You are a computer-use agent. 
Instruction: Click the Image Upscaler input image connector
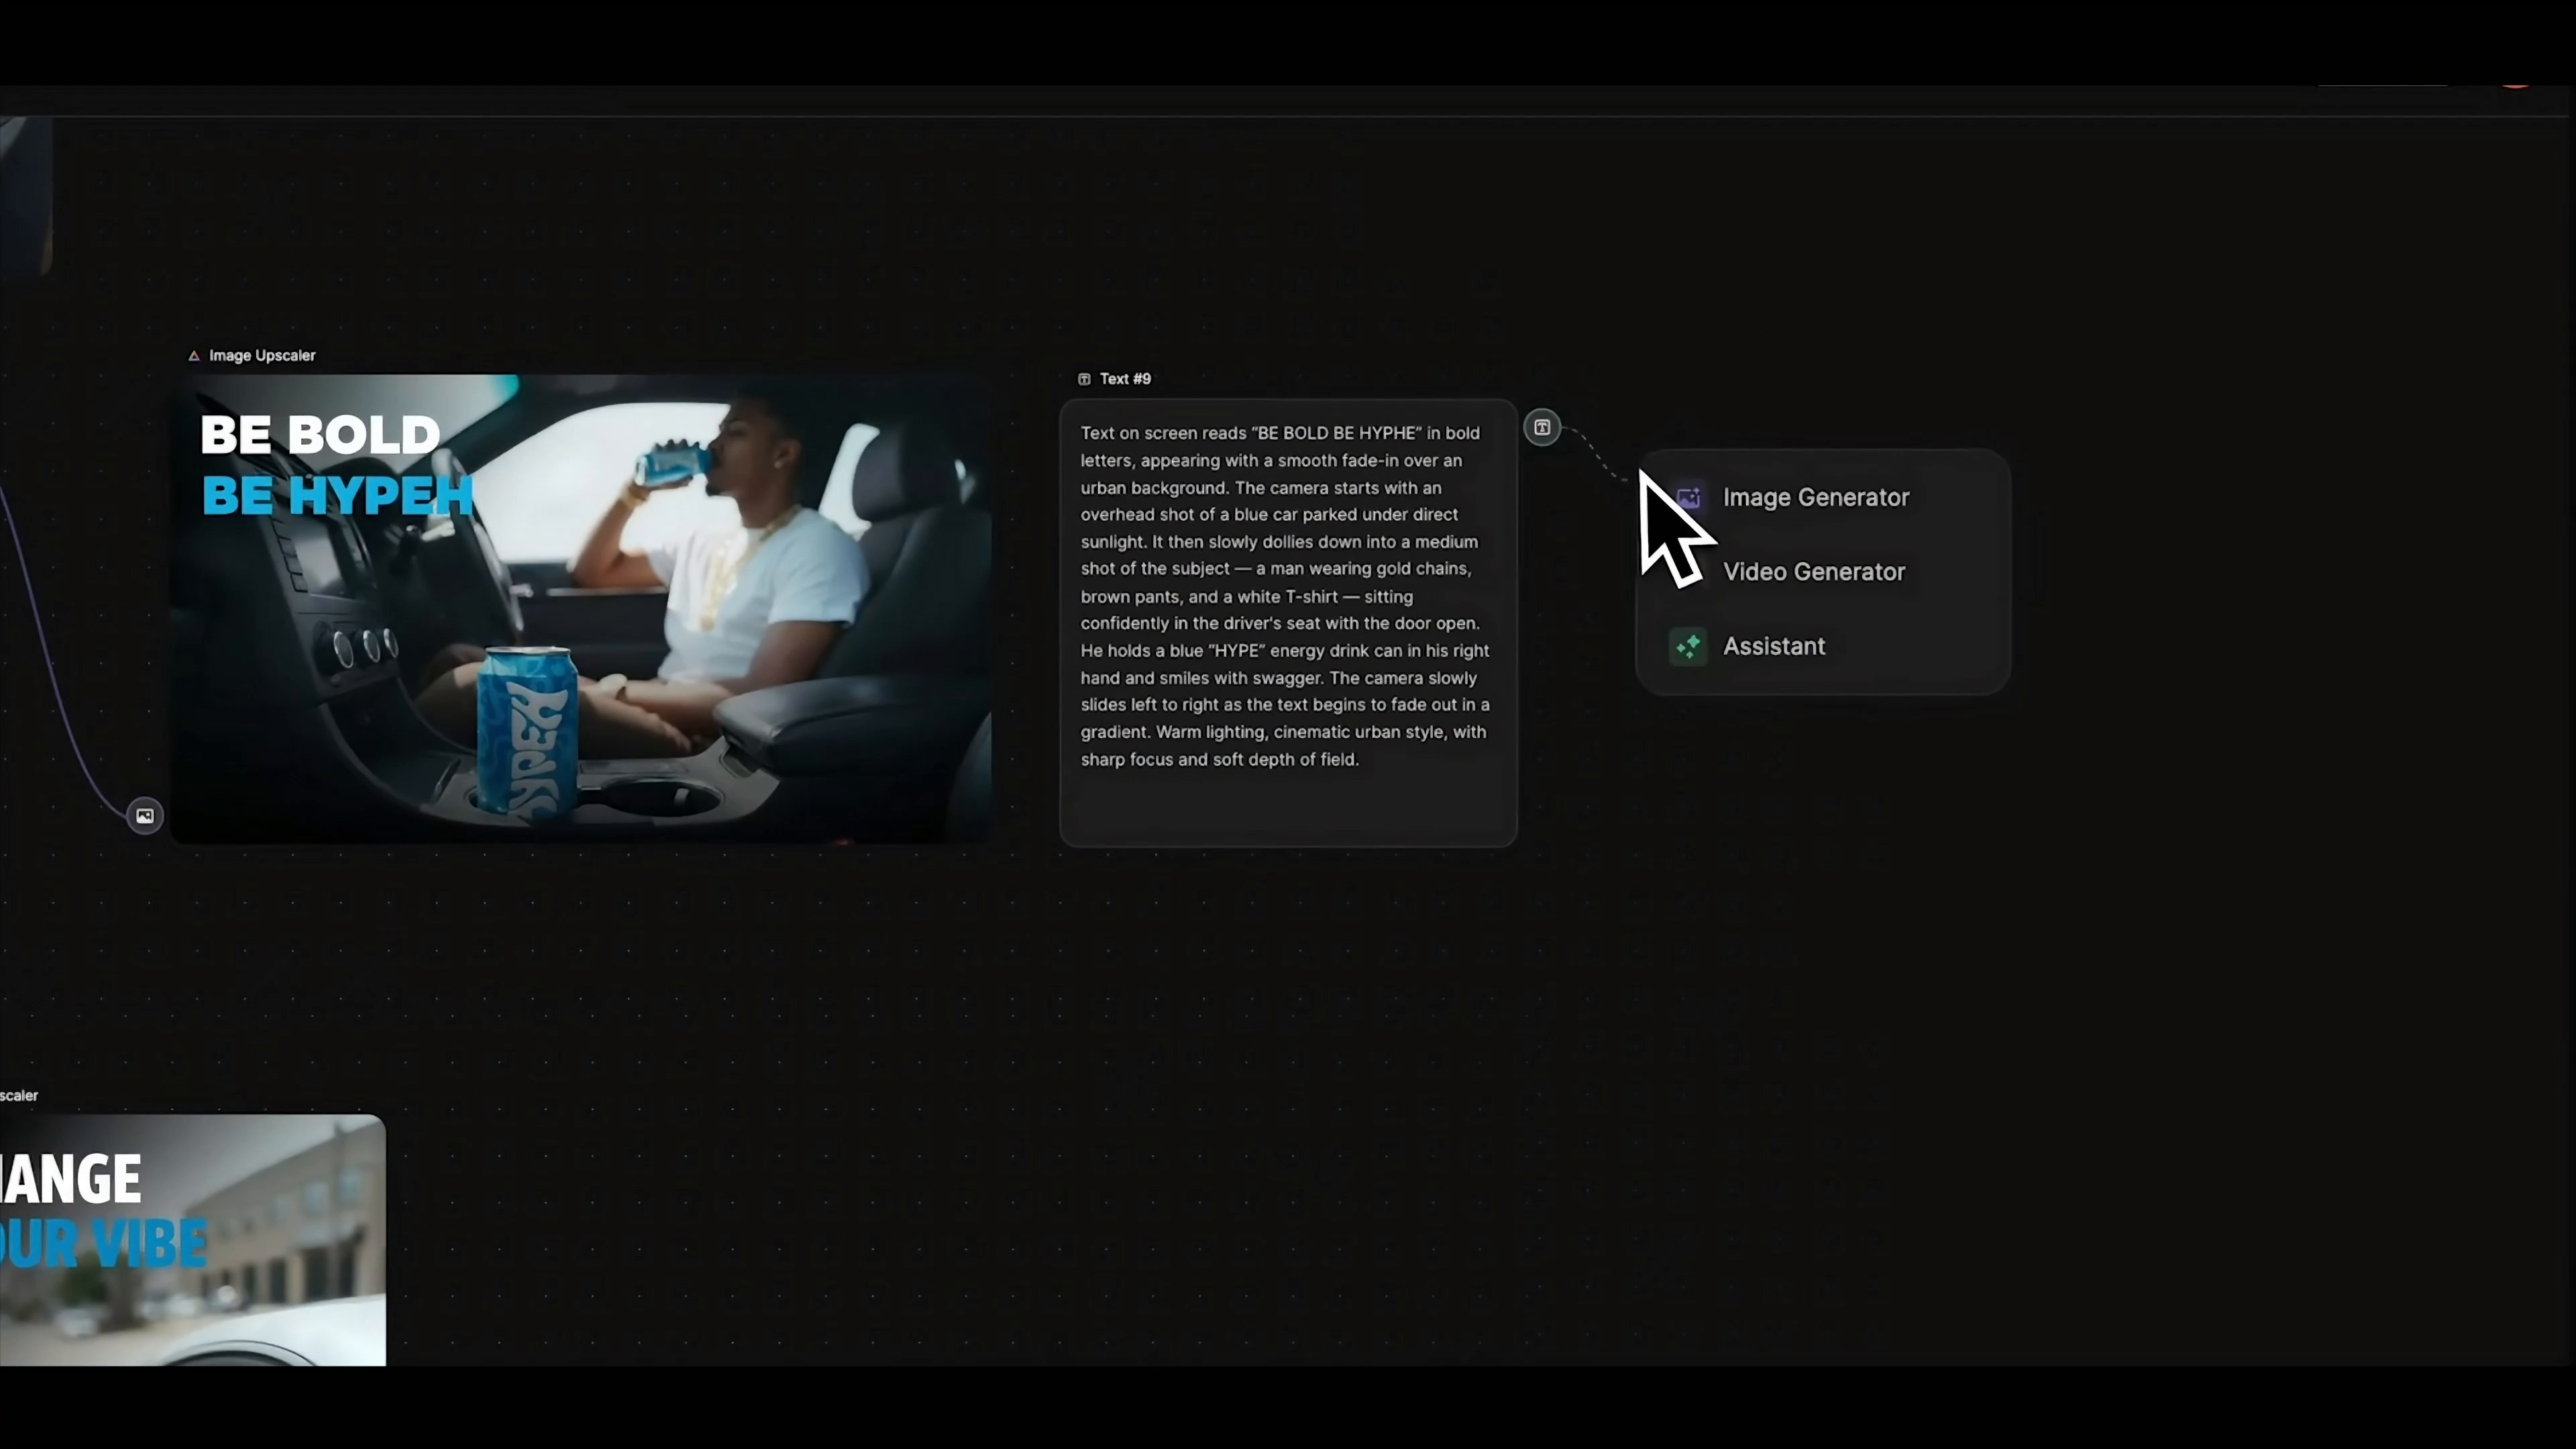[x=145, y=816]
